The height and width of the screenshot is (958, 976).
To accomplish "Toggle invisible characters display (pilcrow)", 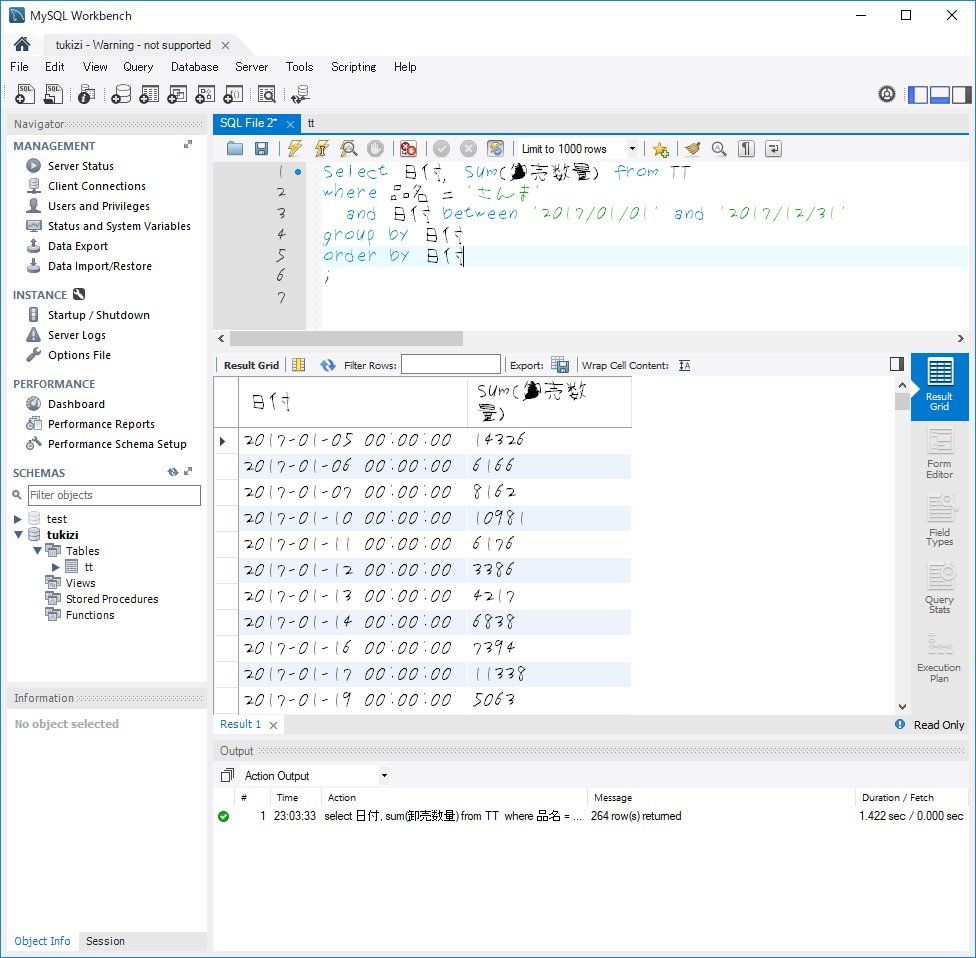I will point(746,149).
